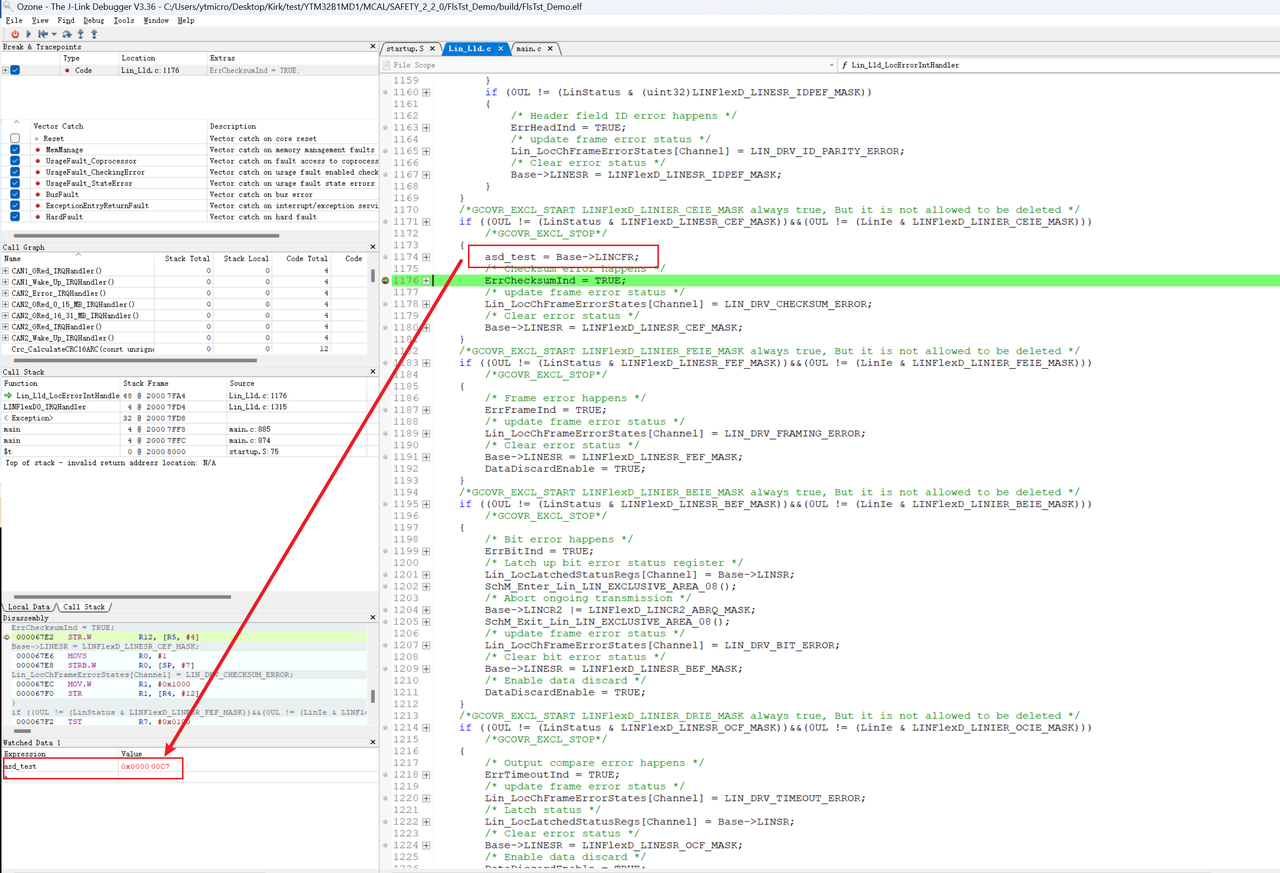
Task: Enable the Reset vector catch checkbox
Action: 15,139
